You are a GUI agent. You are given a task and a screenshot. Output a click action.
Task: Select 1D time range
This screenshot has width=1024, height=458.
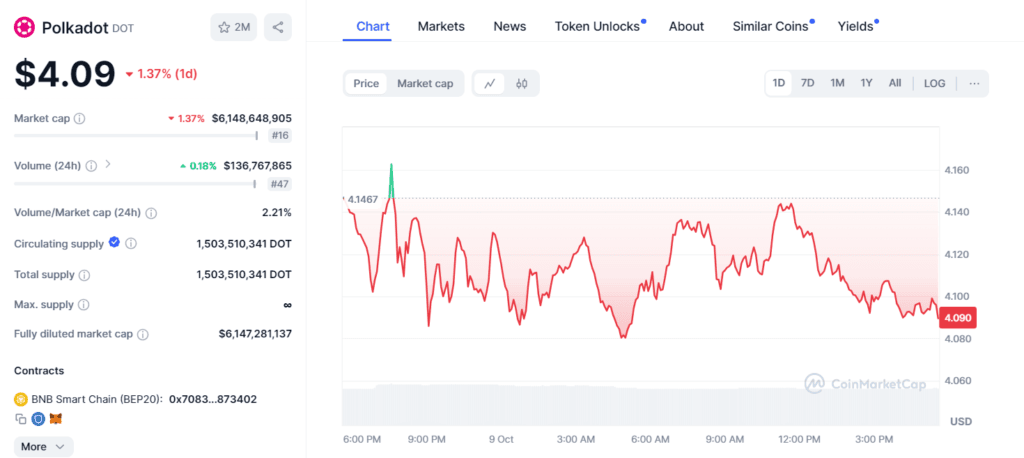(778, 84)
